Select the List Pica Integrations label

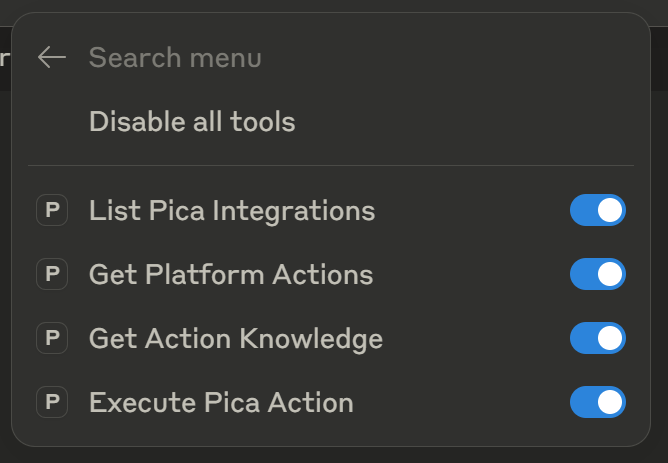(x=232, y=211)
